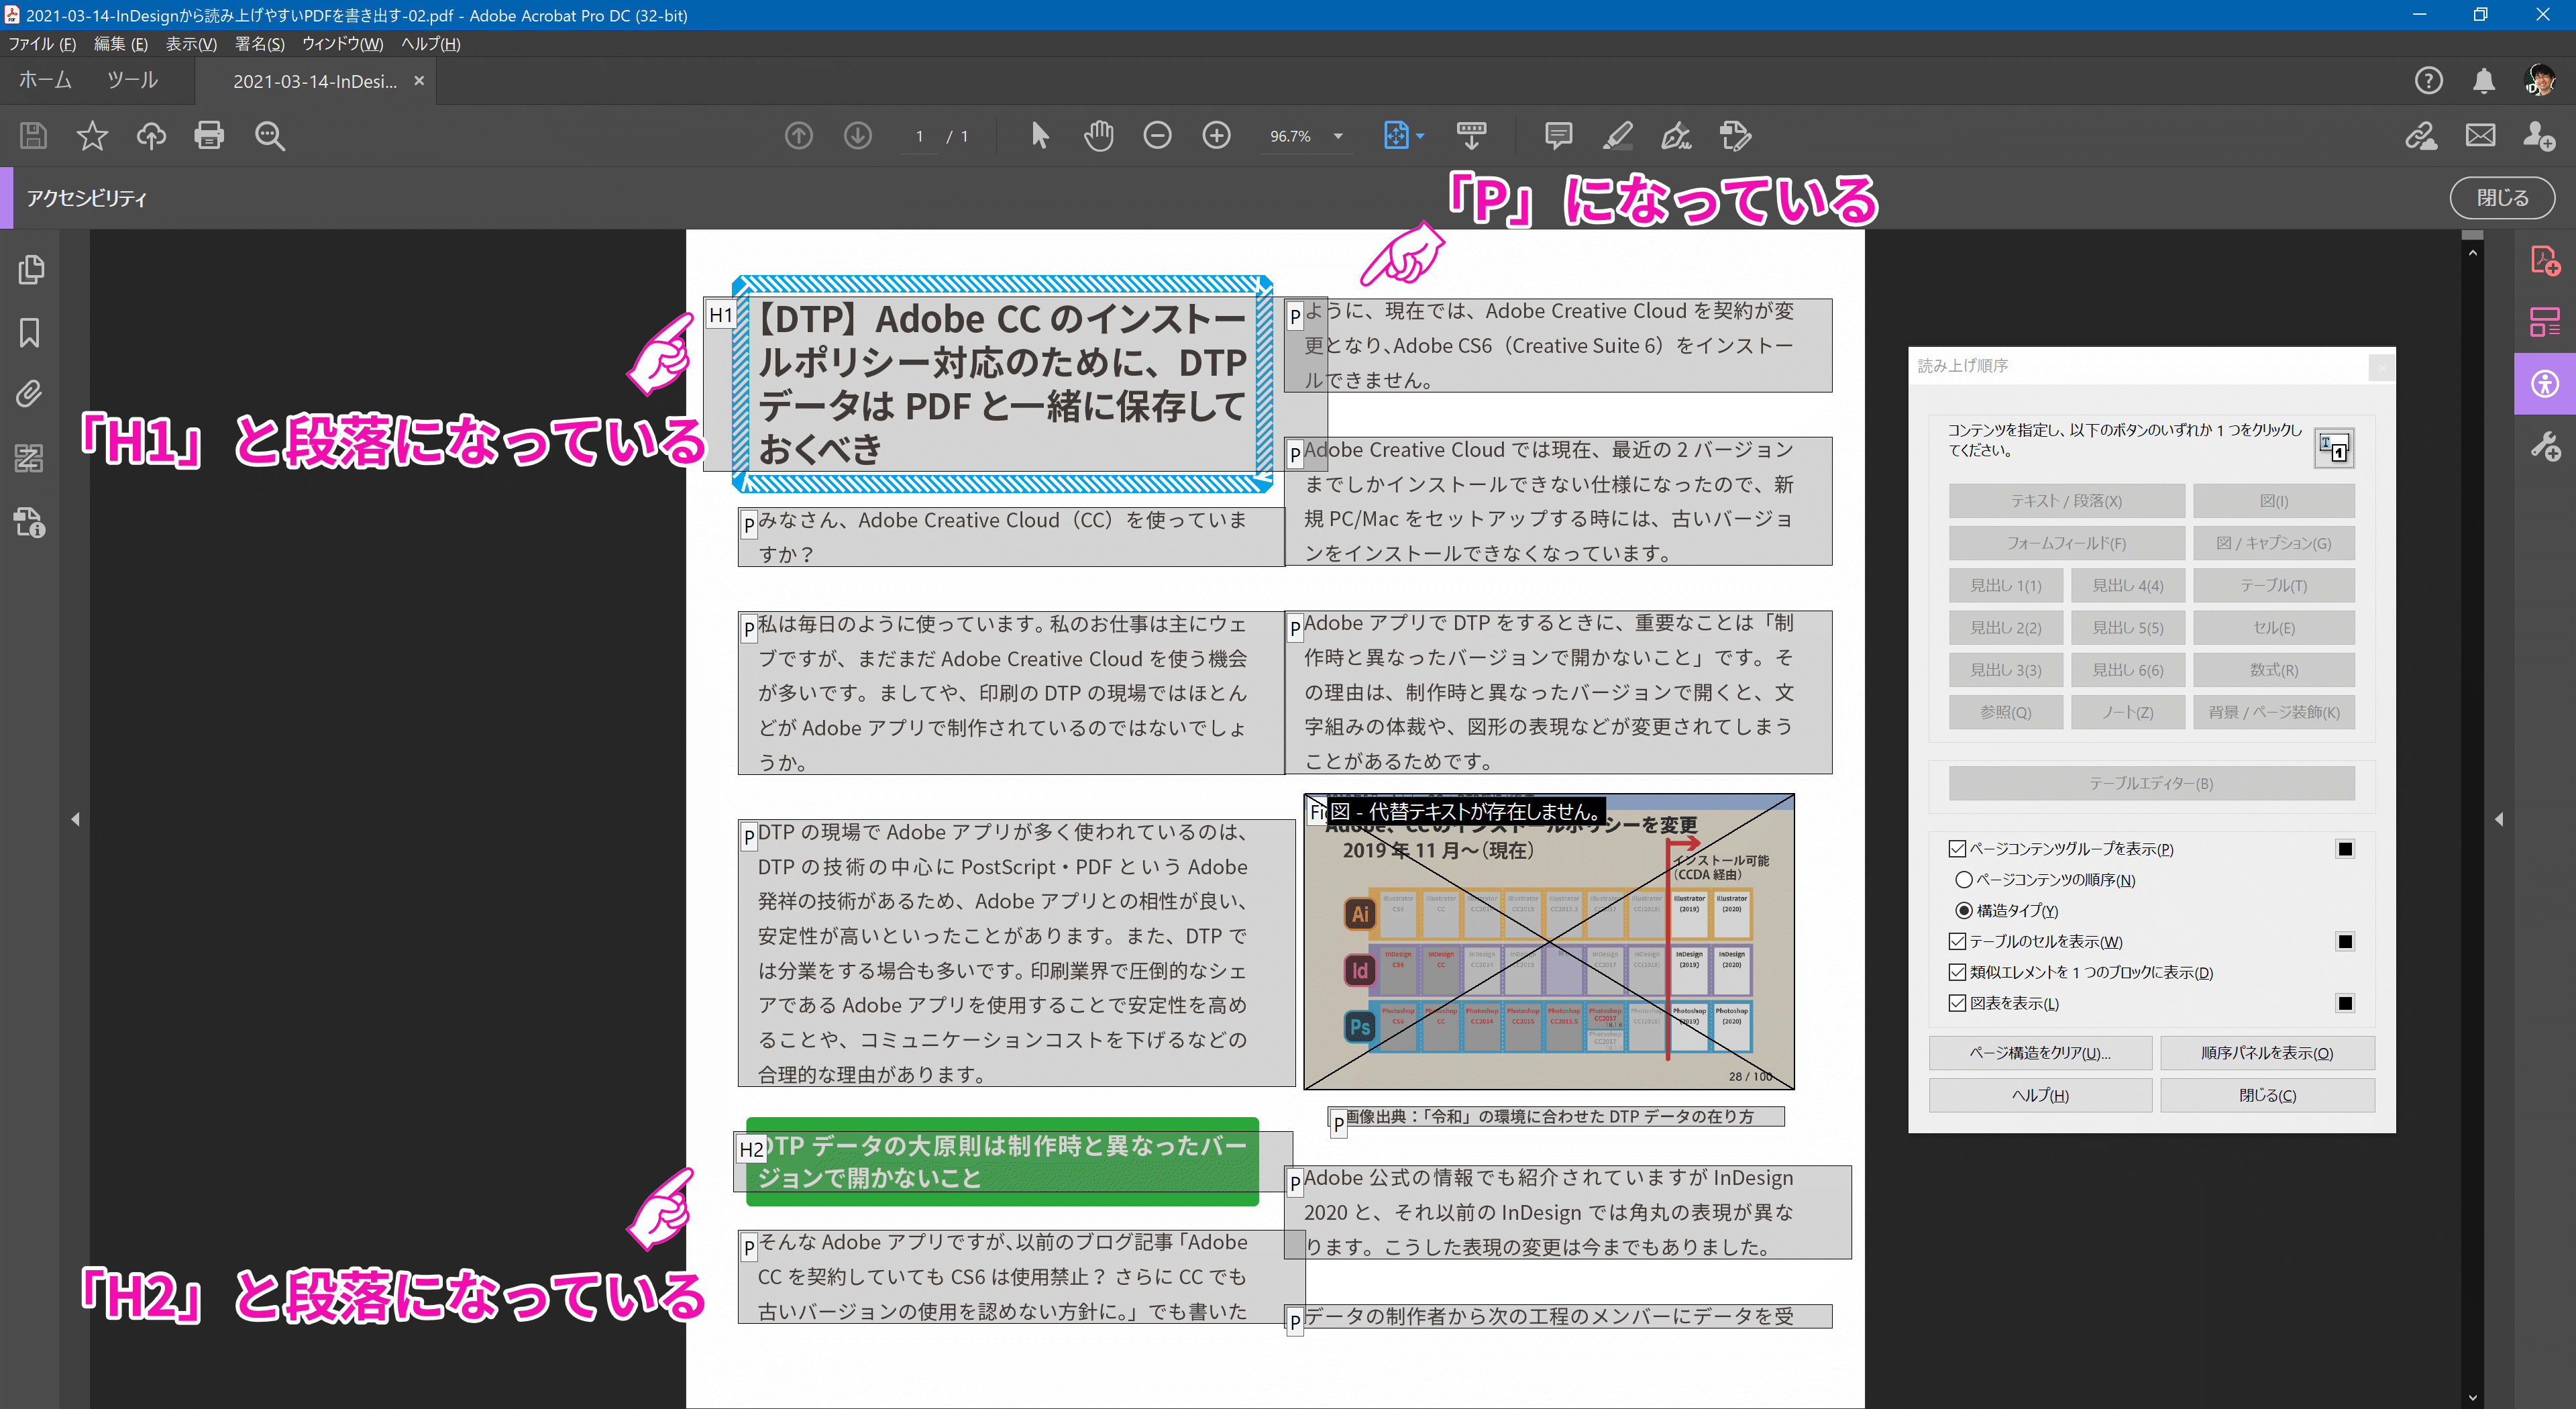Viewport: 2576px width, 1409px height.
Task: Click the H2 tag label on green heading
Action: 751,1149
